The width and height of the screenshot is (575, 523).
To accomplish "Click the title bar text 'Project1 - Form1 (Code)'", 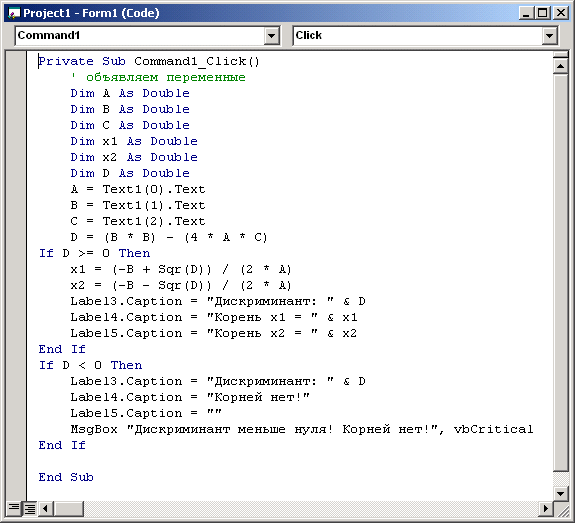I will [91, 13].
